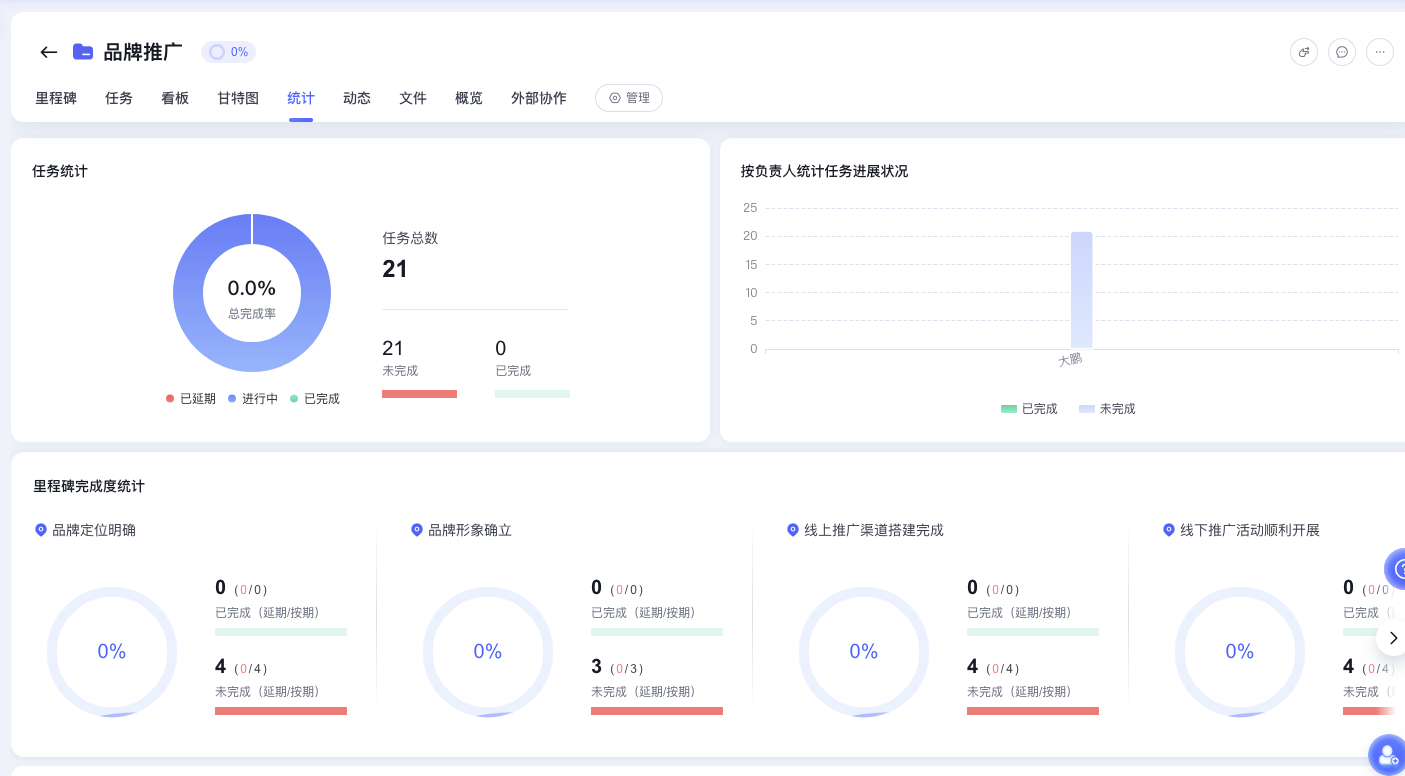Click red 未完成 bar under 品牌定位明确
Image resolution: width=1405 pixels, height=776 pixels.
(x=281, y=711)
